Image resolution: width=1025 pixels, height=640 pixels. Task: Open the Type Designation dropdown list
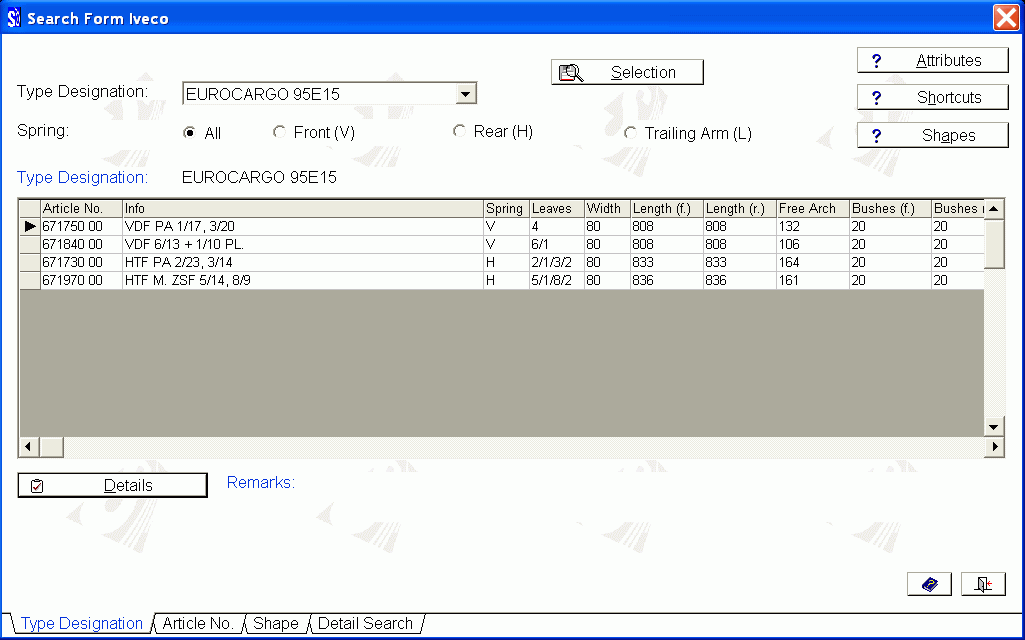pos(465,94)
